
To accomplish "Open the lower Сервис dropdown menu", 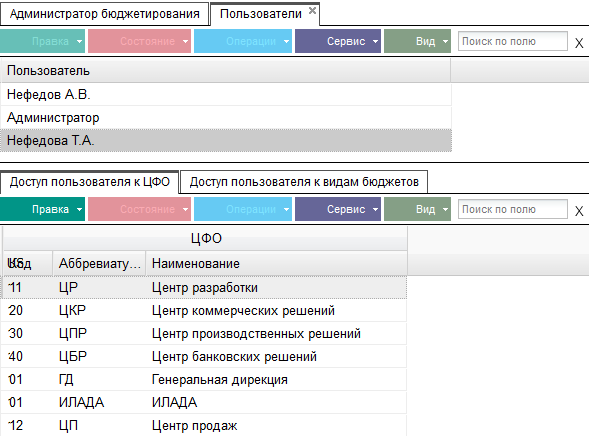I will point(338,209).
